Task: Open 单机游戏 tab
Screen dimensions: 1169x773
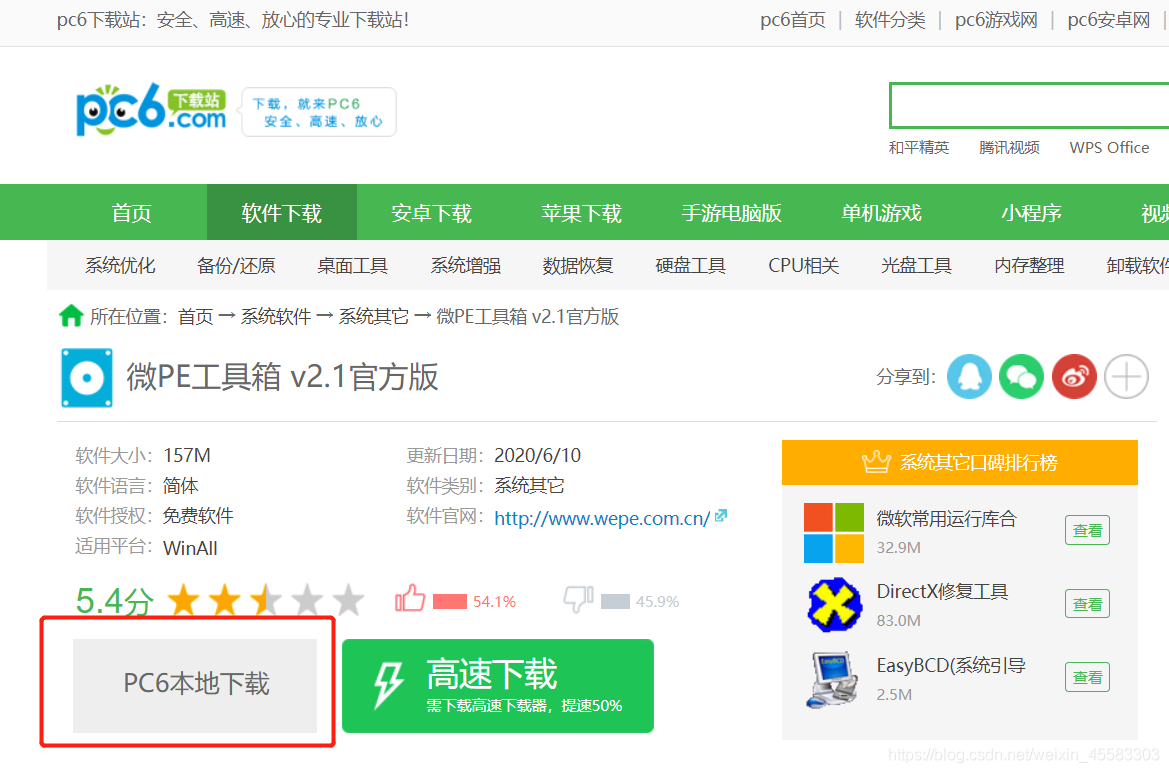Action: click(882, 213)
